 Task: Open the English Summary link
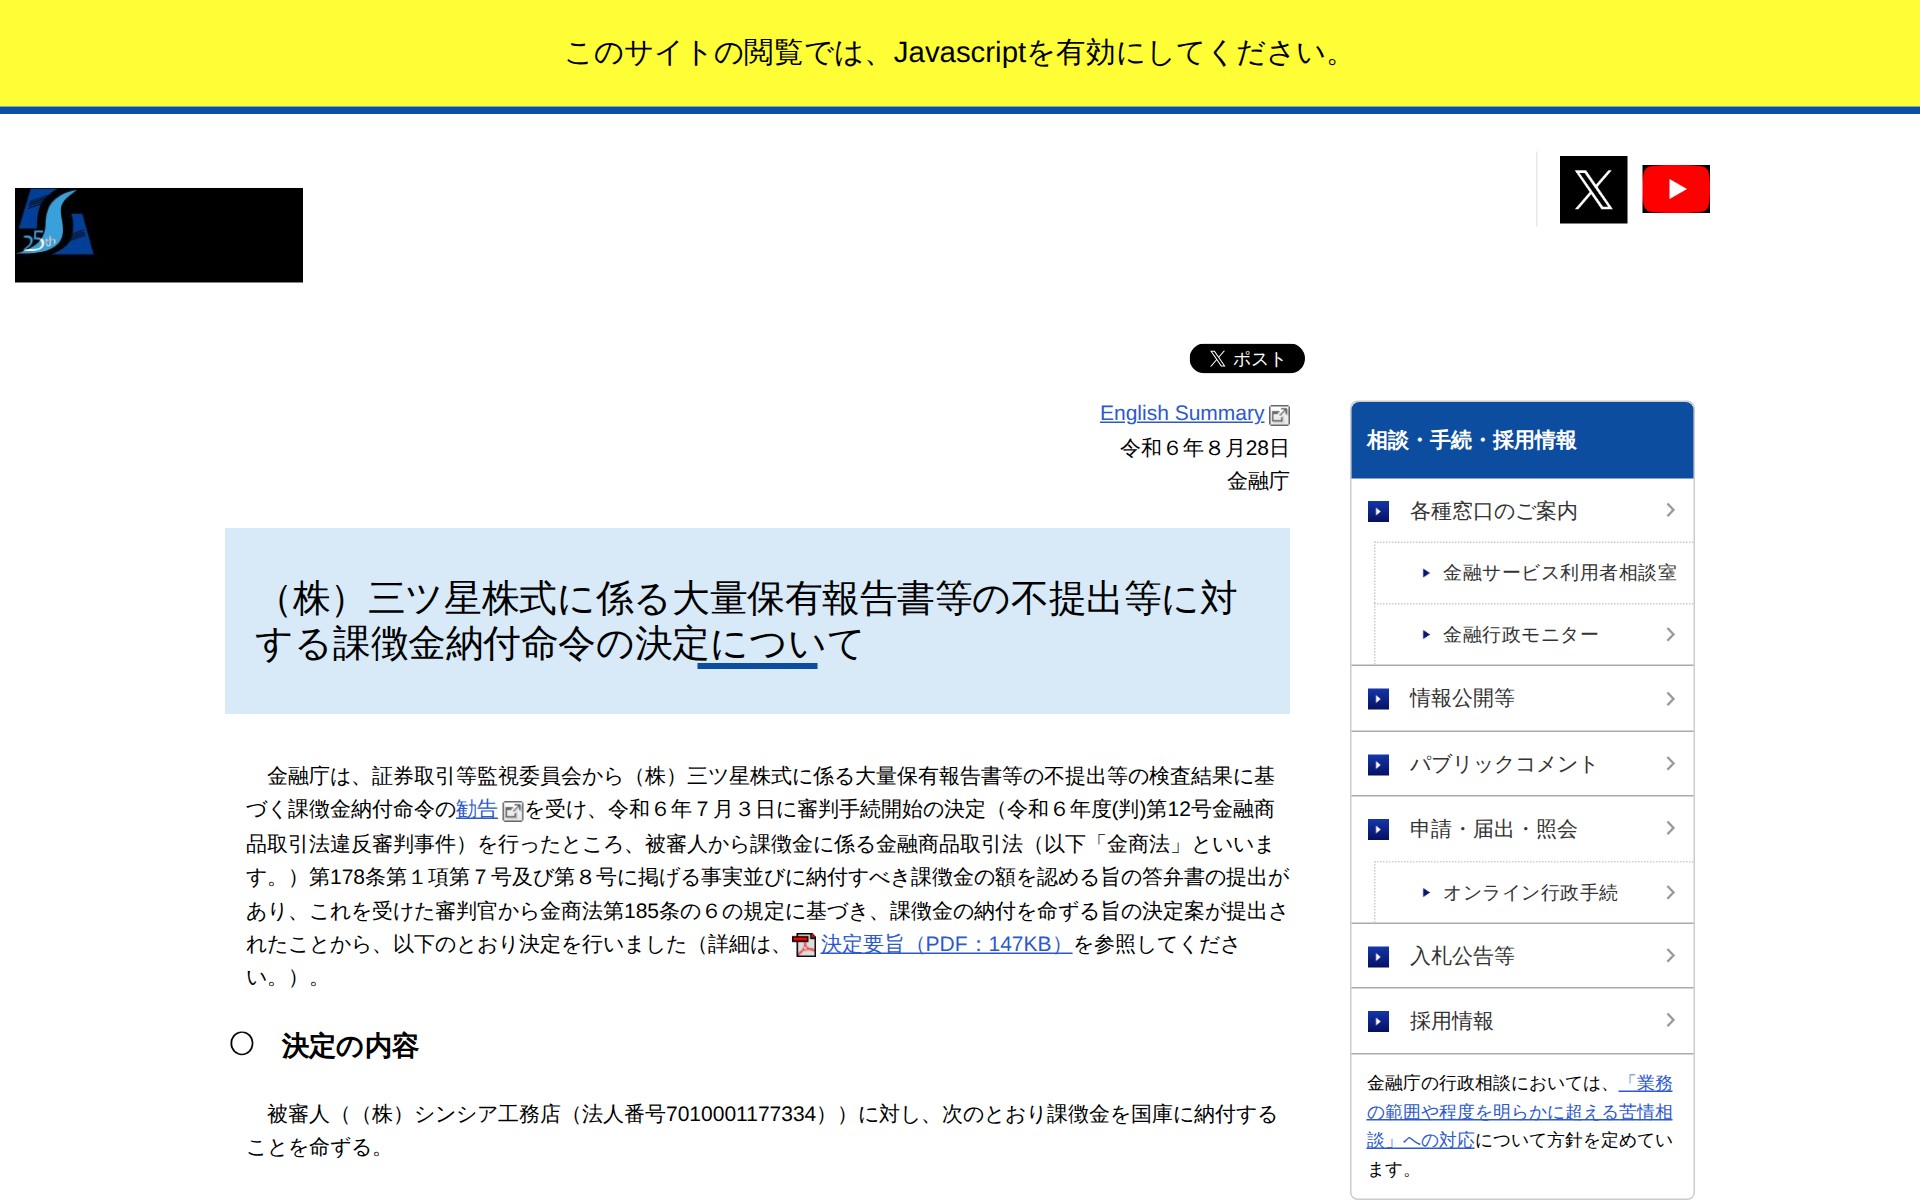click(1181, 413)
